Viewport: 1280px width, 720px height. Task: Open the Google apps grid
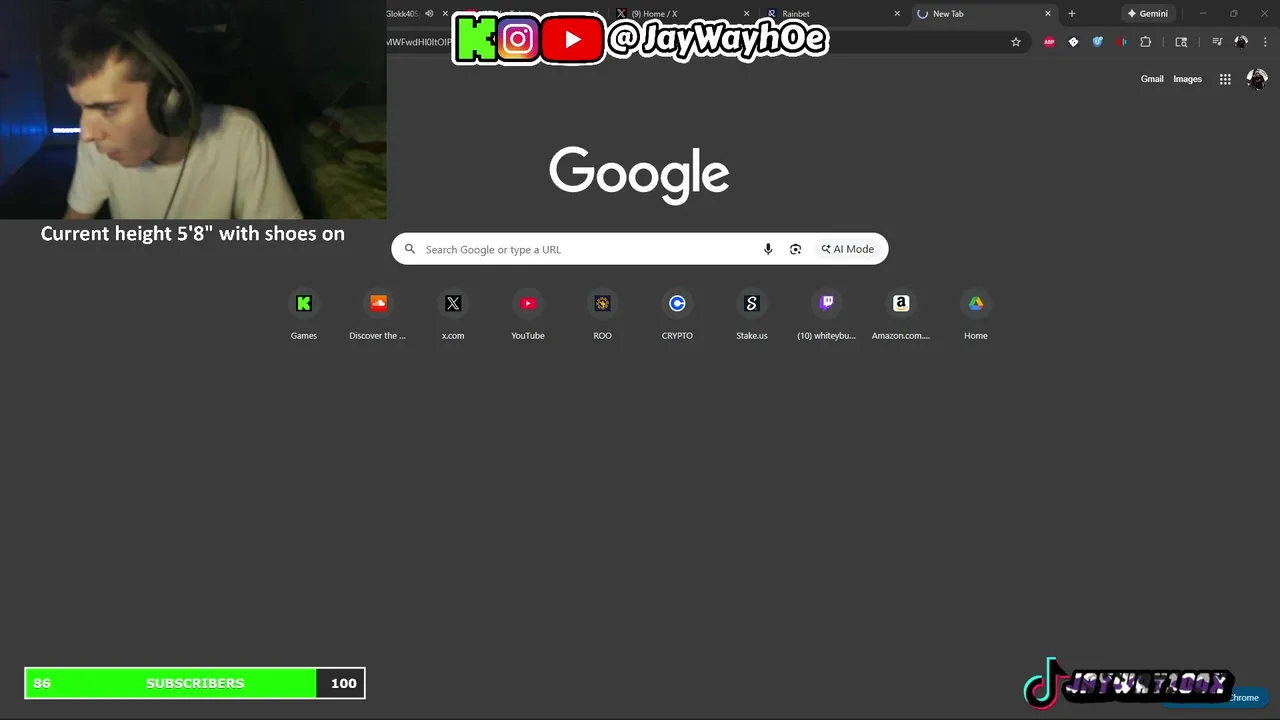[x=1225, y=79]
